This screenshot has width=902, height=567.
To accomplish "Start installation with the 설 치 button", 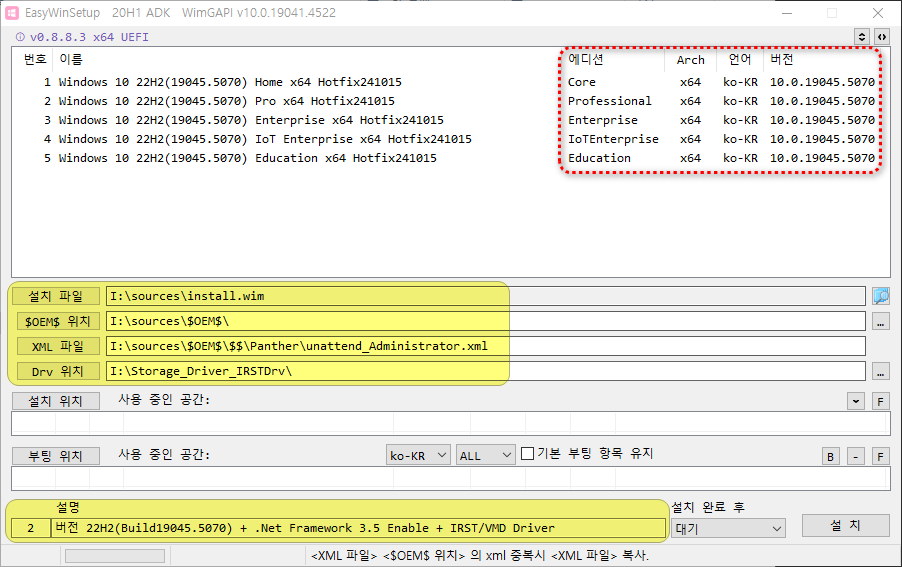I will 846,525.
